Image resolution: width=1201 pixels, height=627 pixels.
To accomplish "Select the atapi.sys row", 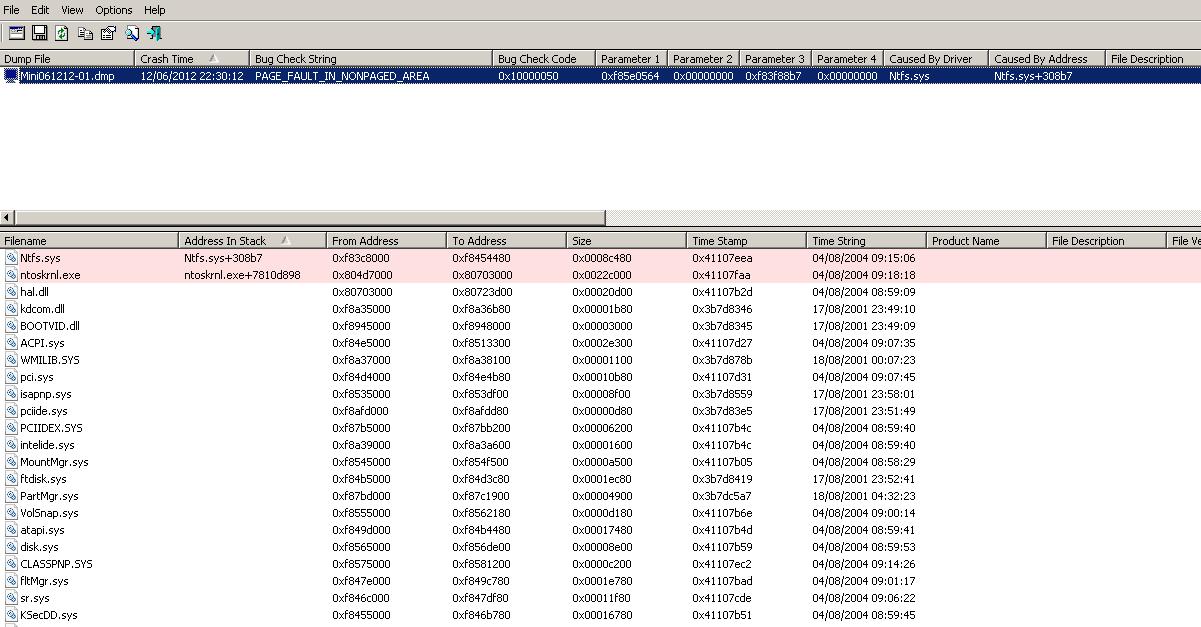I will pyautogui.click(x=600, y=530).
